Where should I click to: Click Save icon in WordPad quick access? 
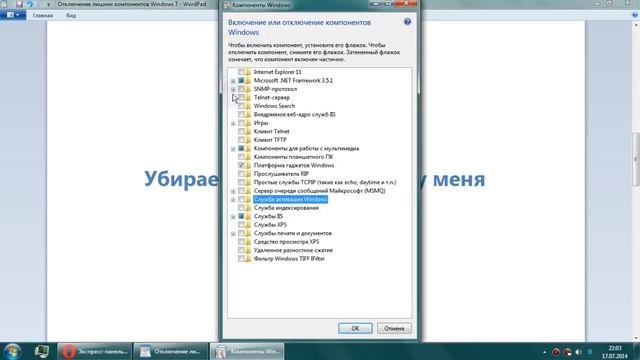pyautogui.click(x=19, y=4)
